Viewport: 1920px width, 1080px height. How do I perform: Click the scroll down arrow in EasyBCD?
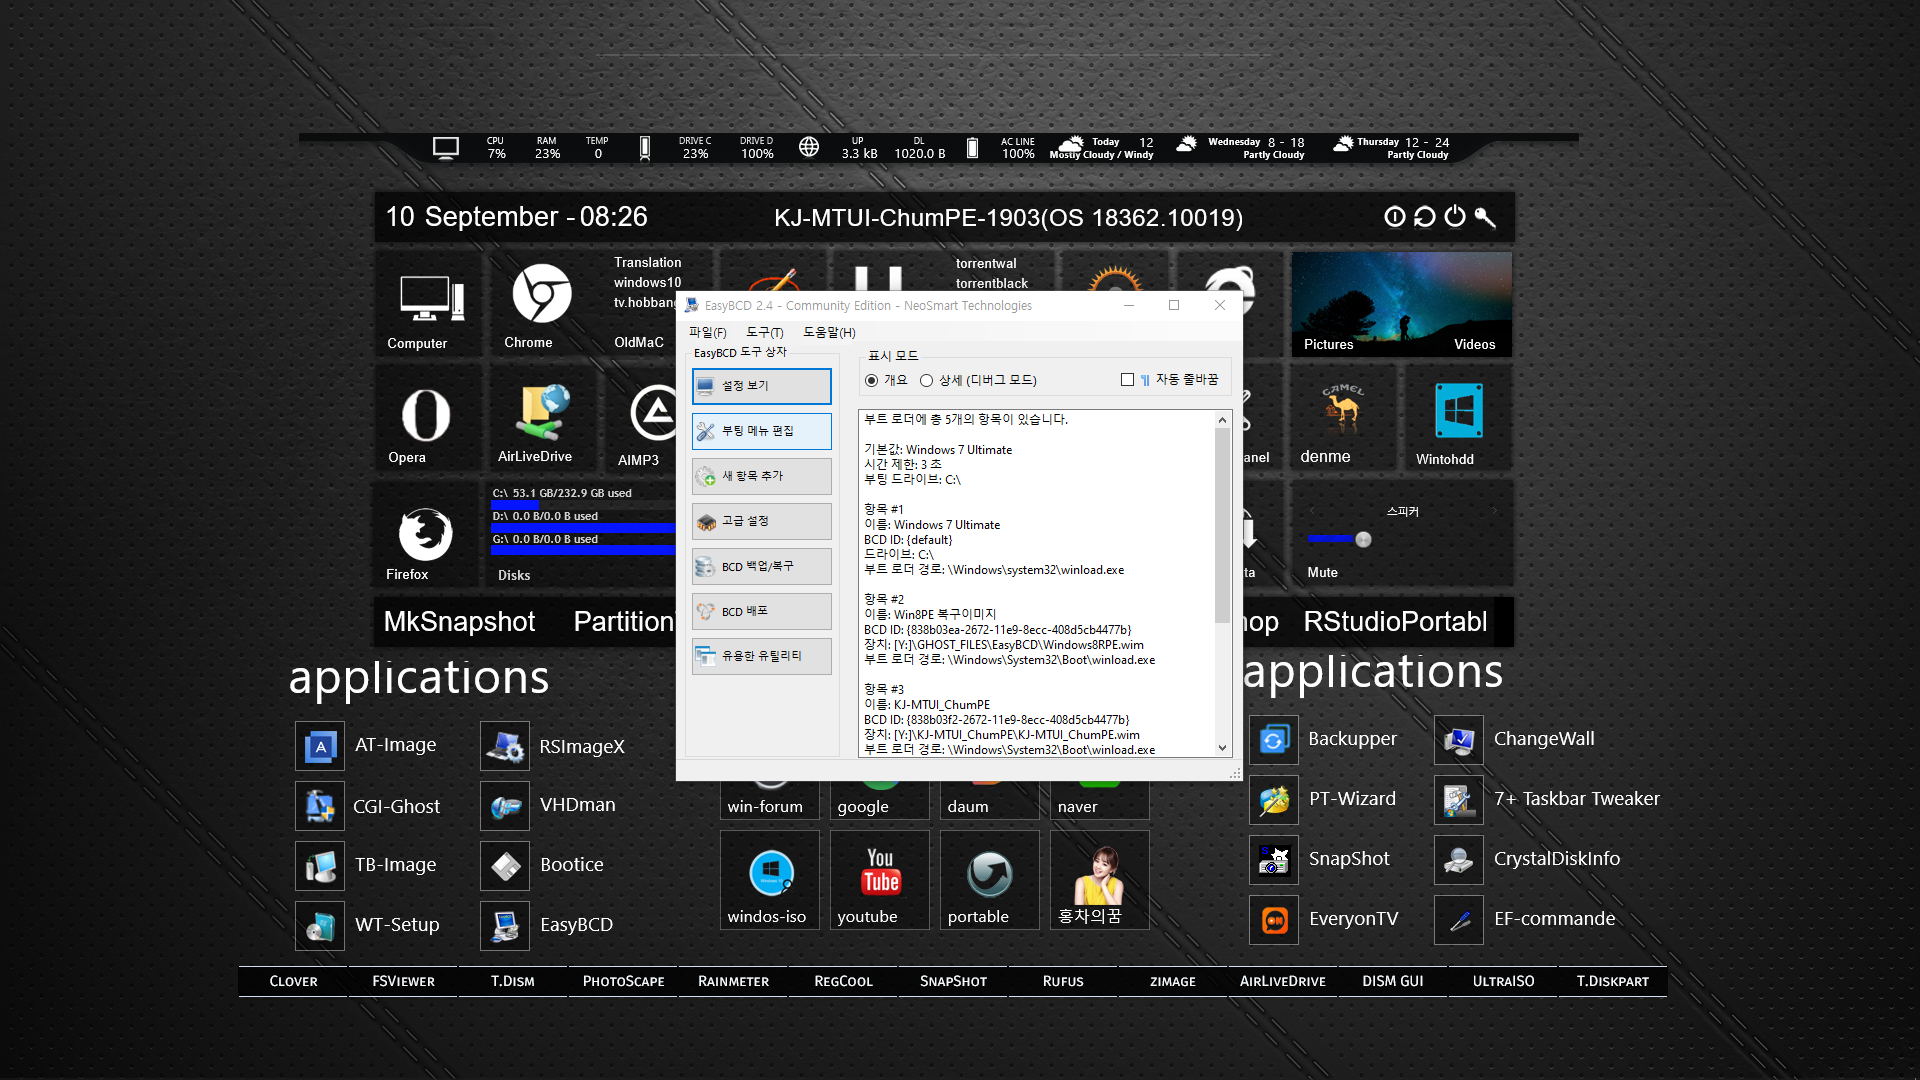pos(1222,748)
